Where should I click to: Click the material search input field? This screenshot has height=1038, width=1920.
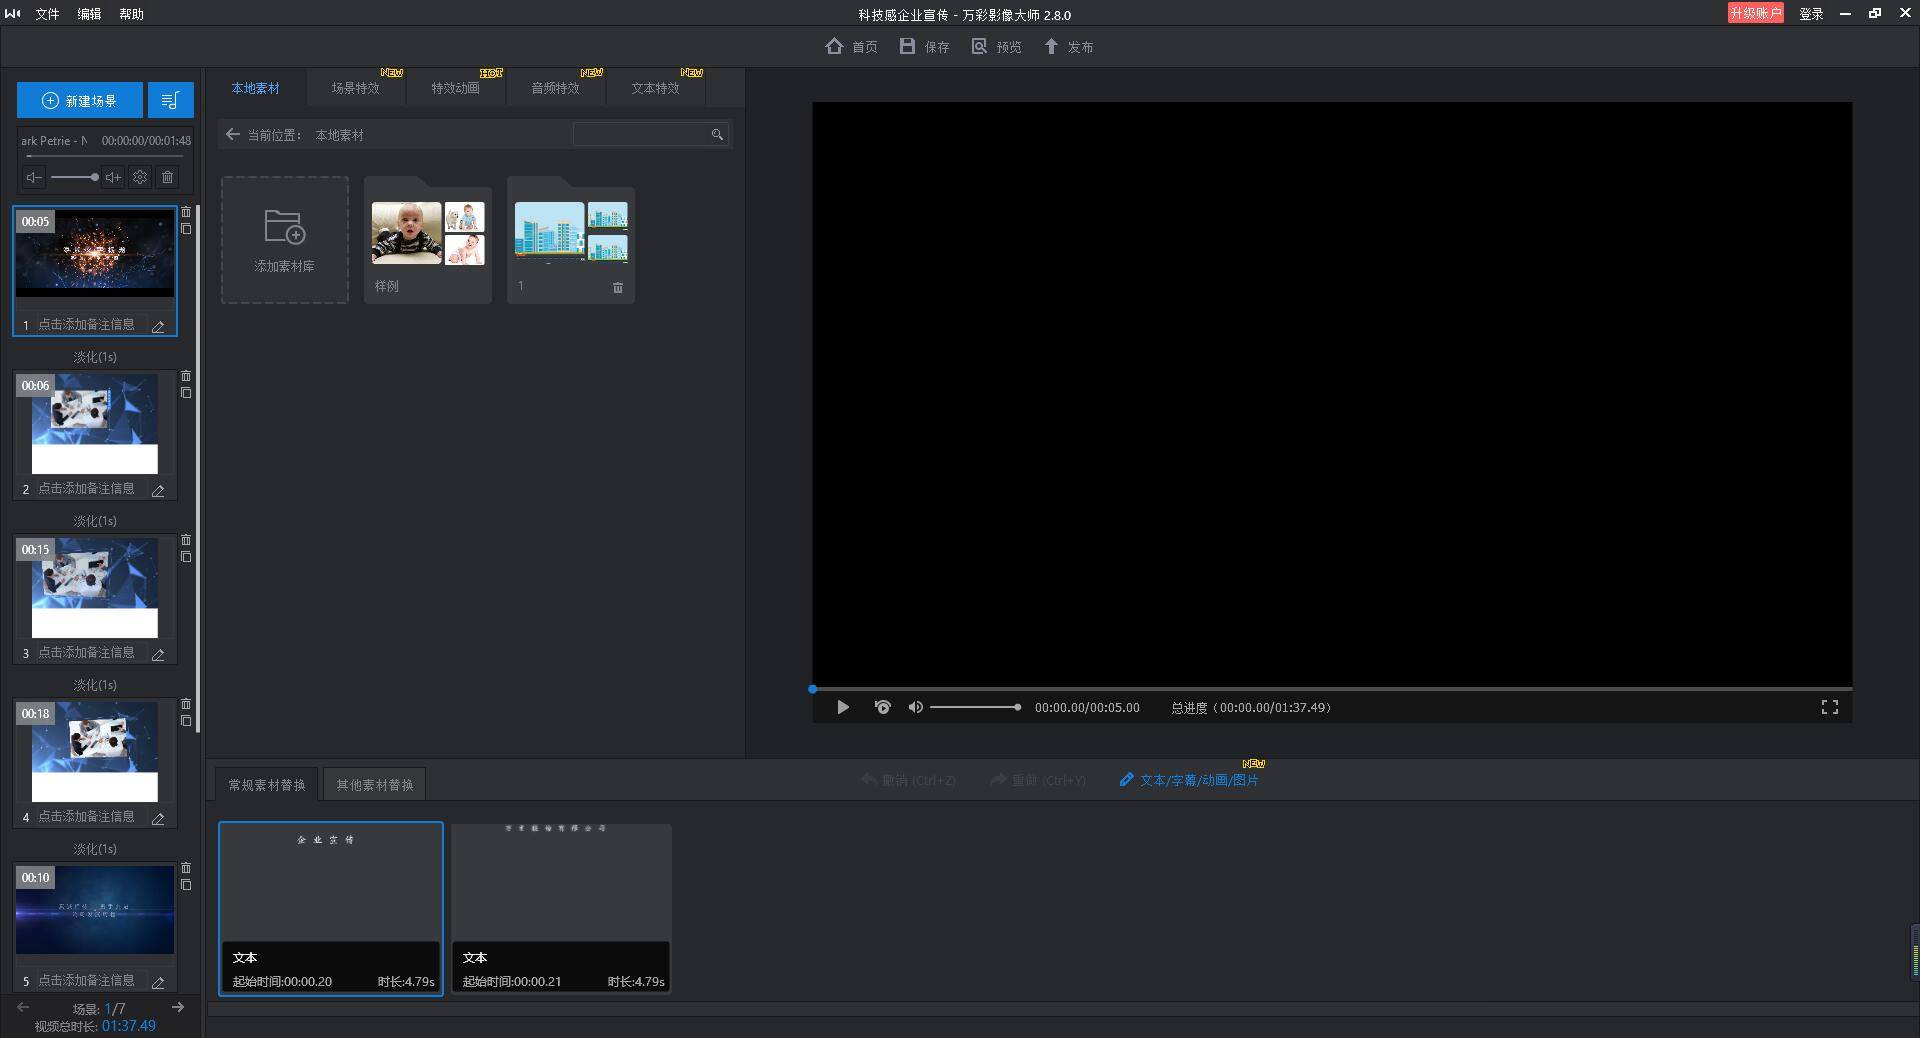640,134
